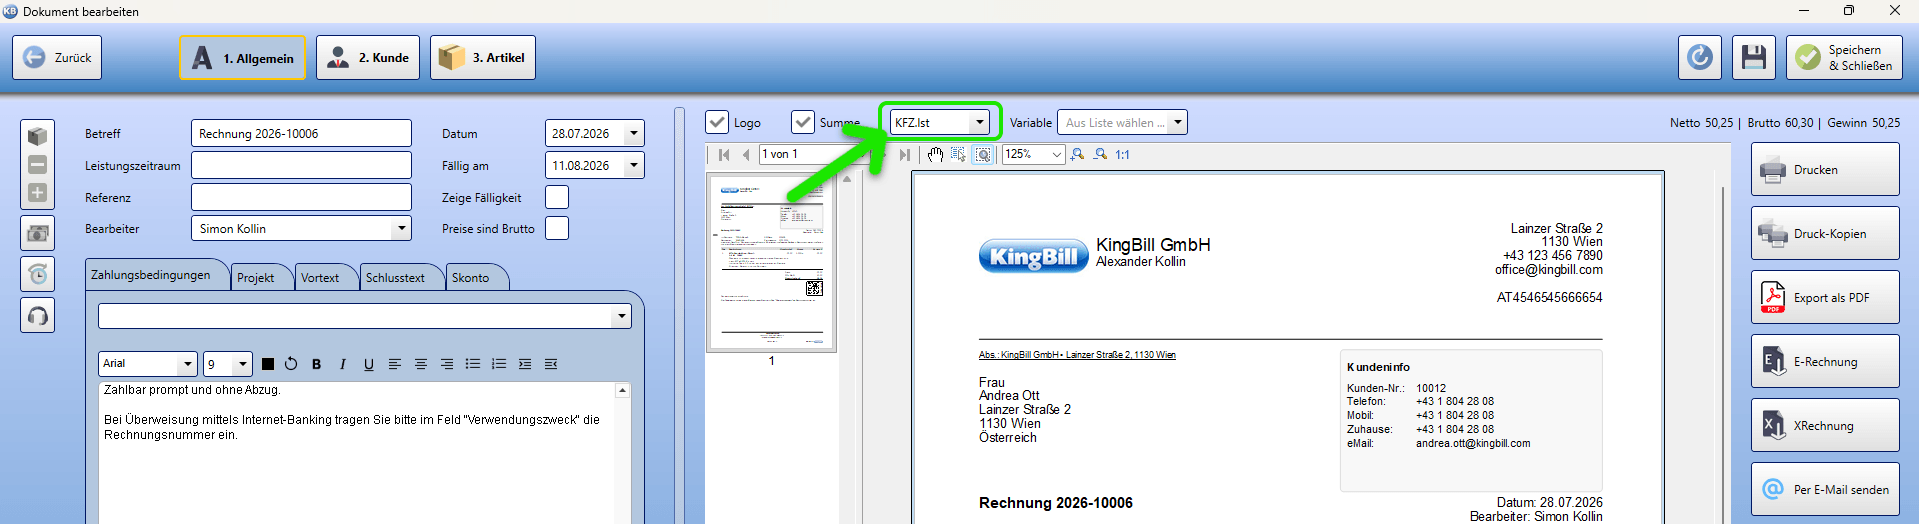Click Export als PDF

(1825, 297)
